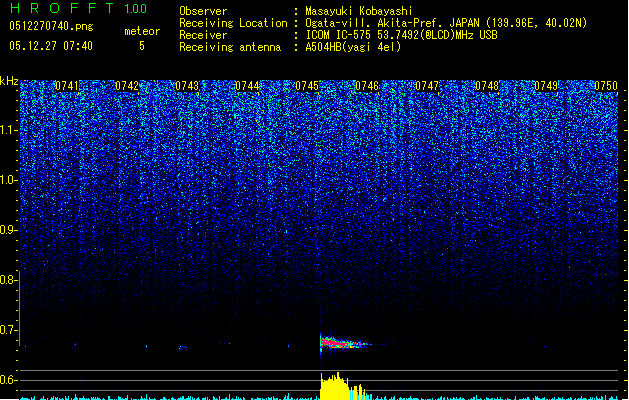Click the meteor count label

point(142,31)
